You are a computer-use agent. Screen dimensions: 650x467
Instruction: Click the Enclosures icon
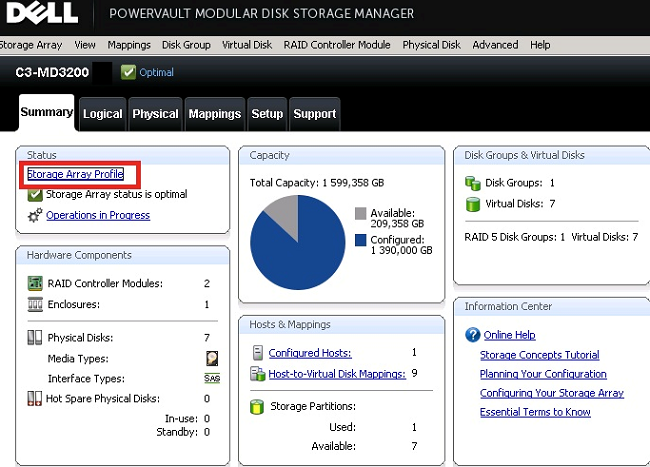click(34, 304)
